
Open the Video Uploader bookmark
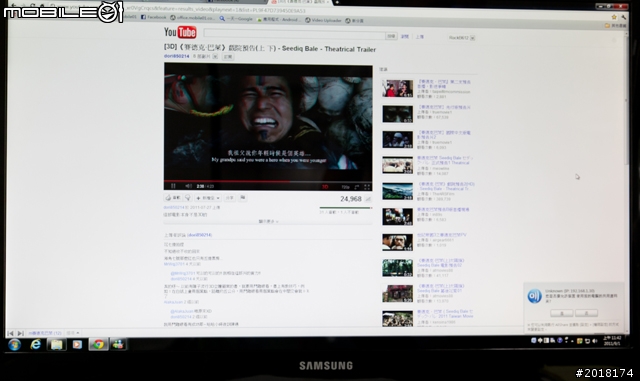(323, 20)
